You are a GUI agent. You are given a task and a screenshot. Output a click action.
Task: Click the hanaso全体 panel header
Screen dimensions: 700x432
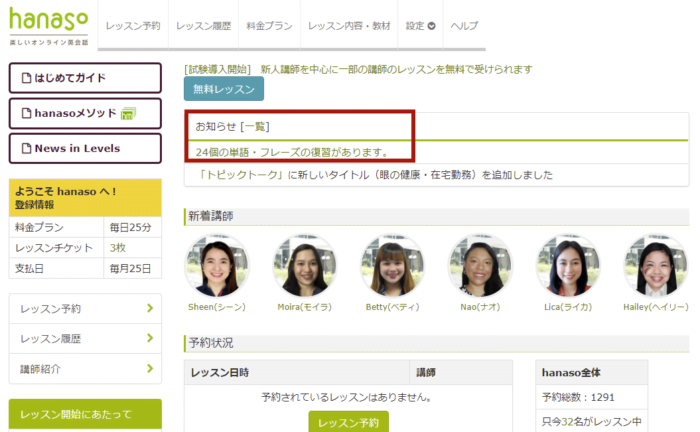tap(592, 373)
